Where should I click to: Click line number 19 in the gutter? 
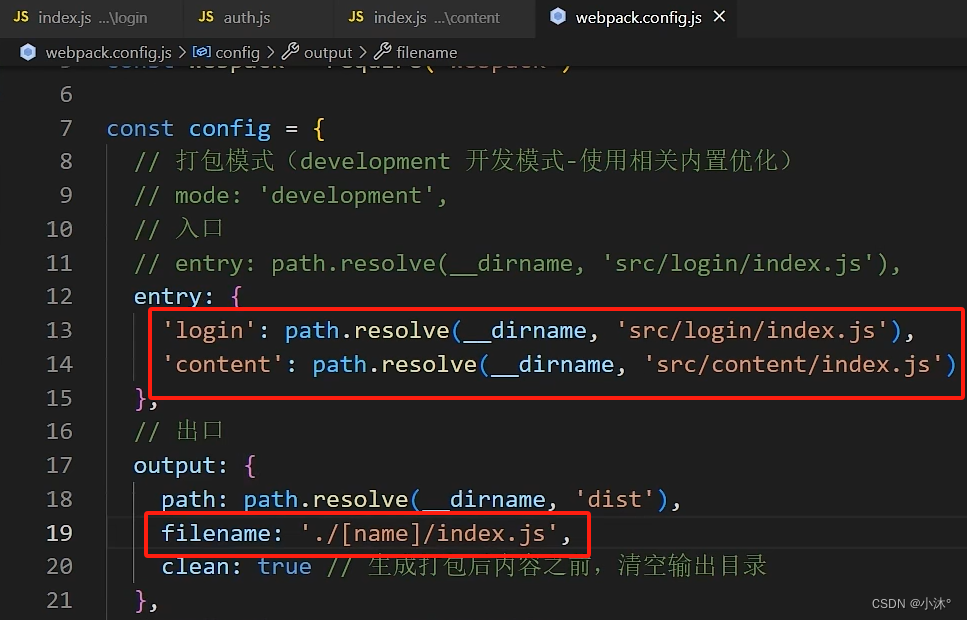60,533
